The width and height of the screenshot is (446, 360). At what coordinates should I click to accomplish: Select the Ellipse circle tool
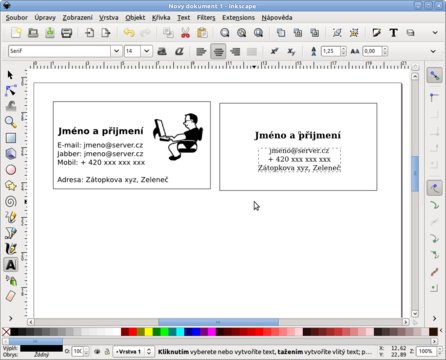point(11,170)
